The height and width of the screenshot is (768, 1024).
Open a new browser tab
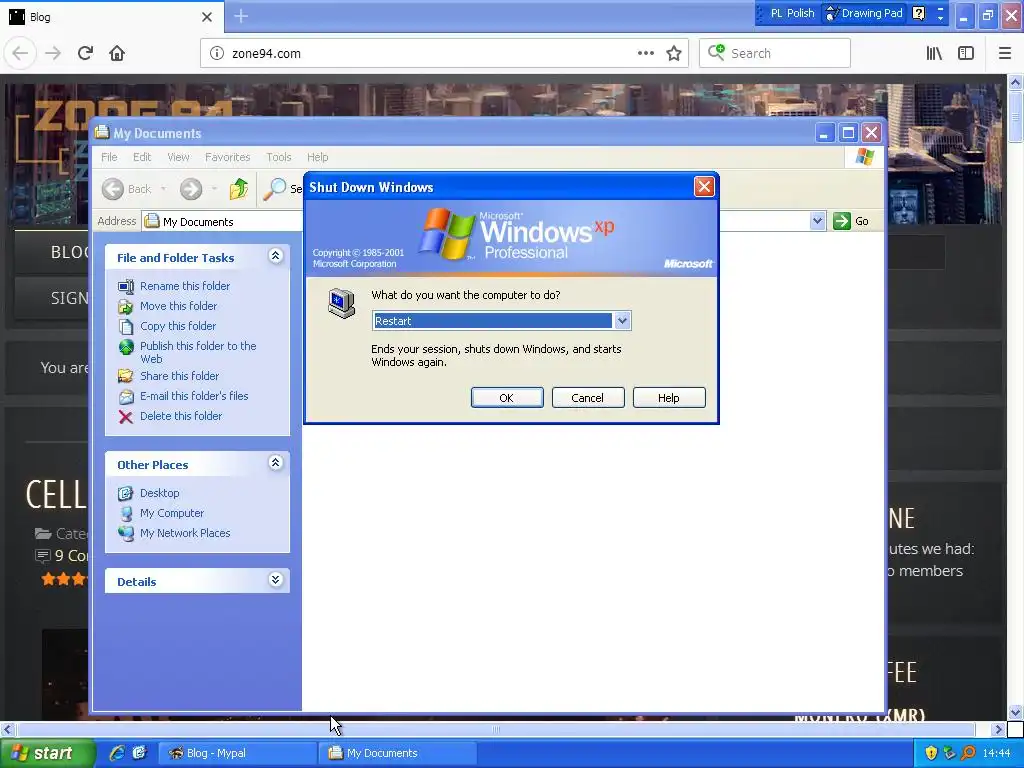[241, 16]
